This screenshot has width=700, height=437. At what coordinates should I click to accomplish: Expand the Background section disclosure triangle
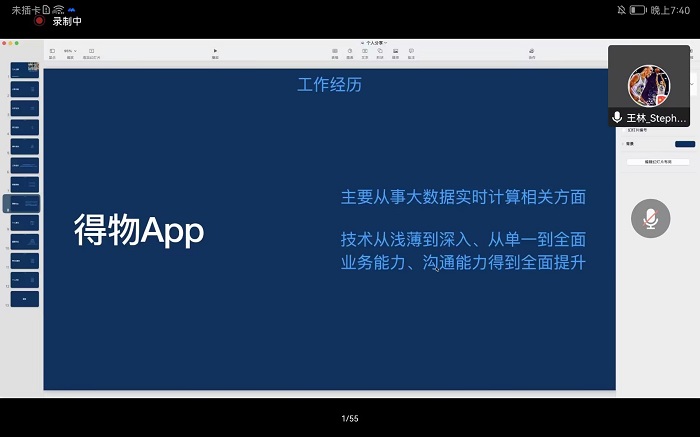[x=624, y=144]
